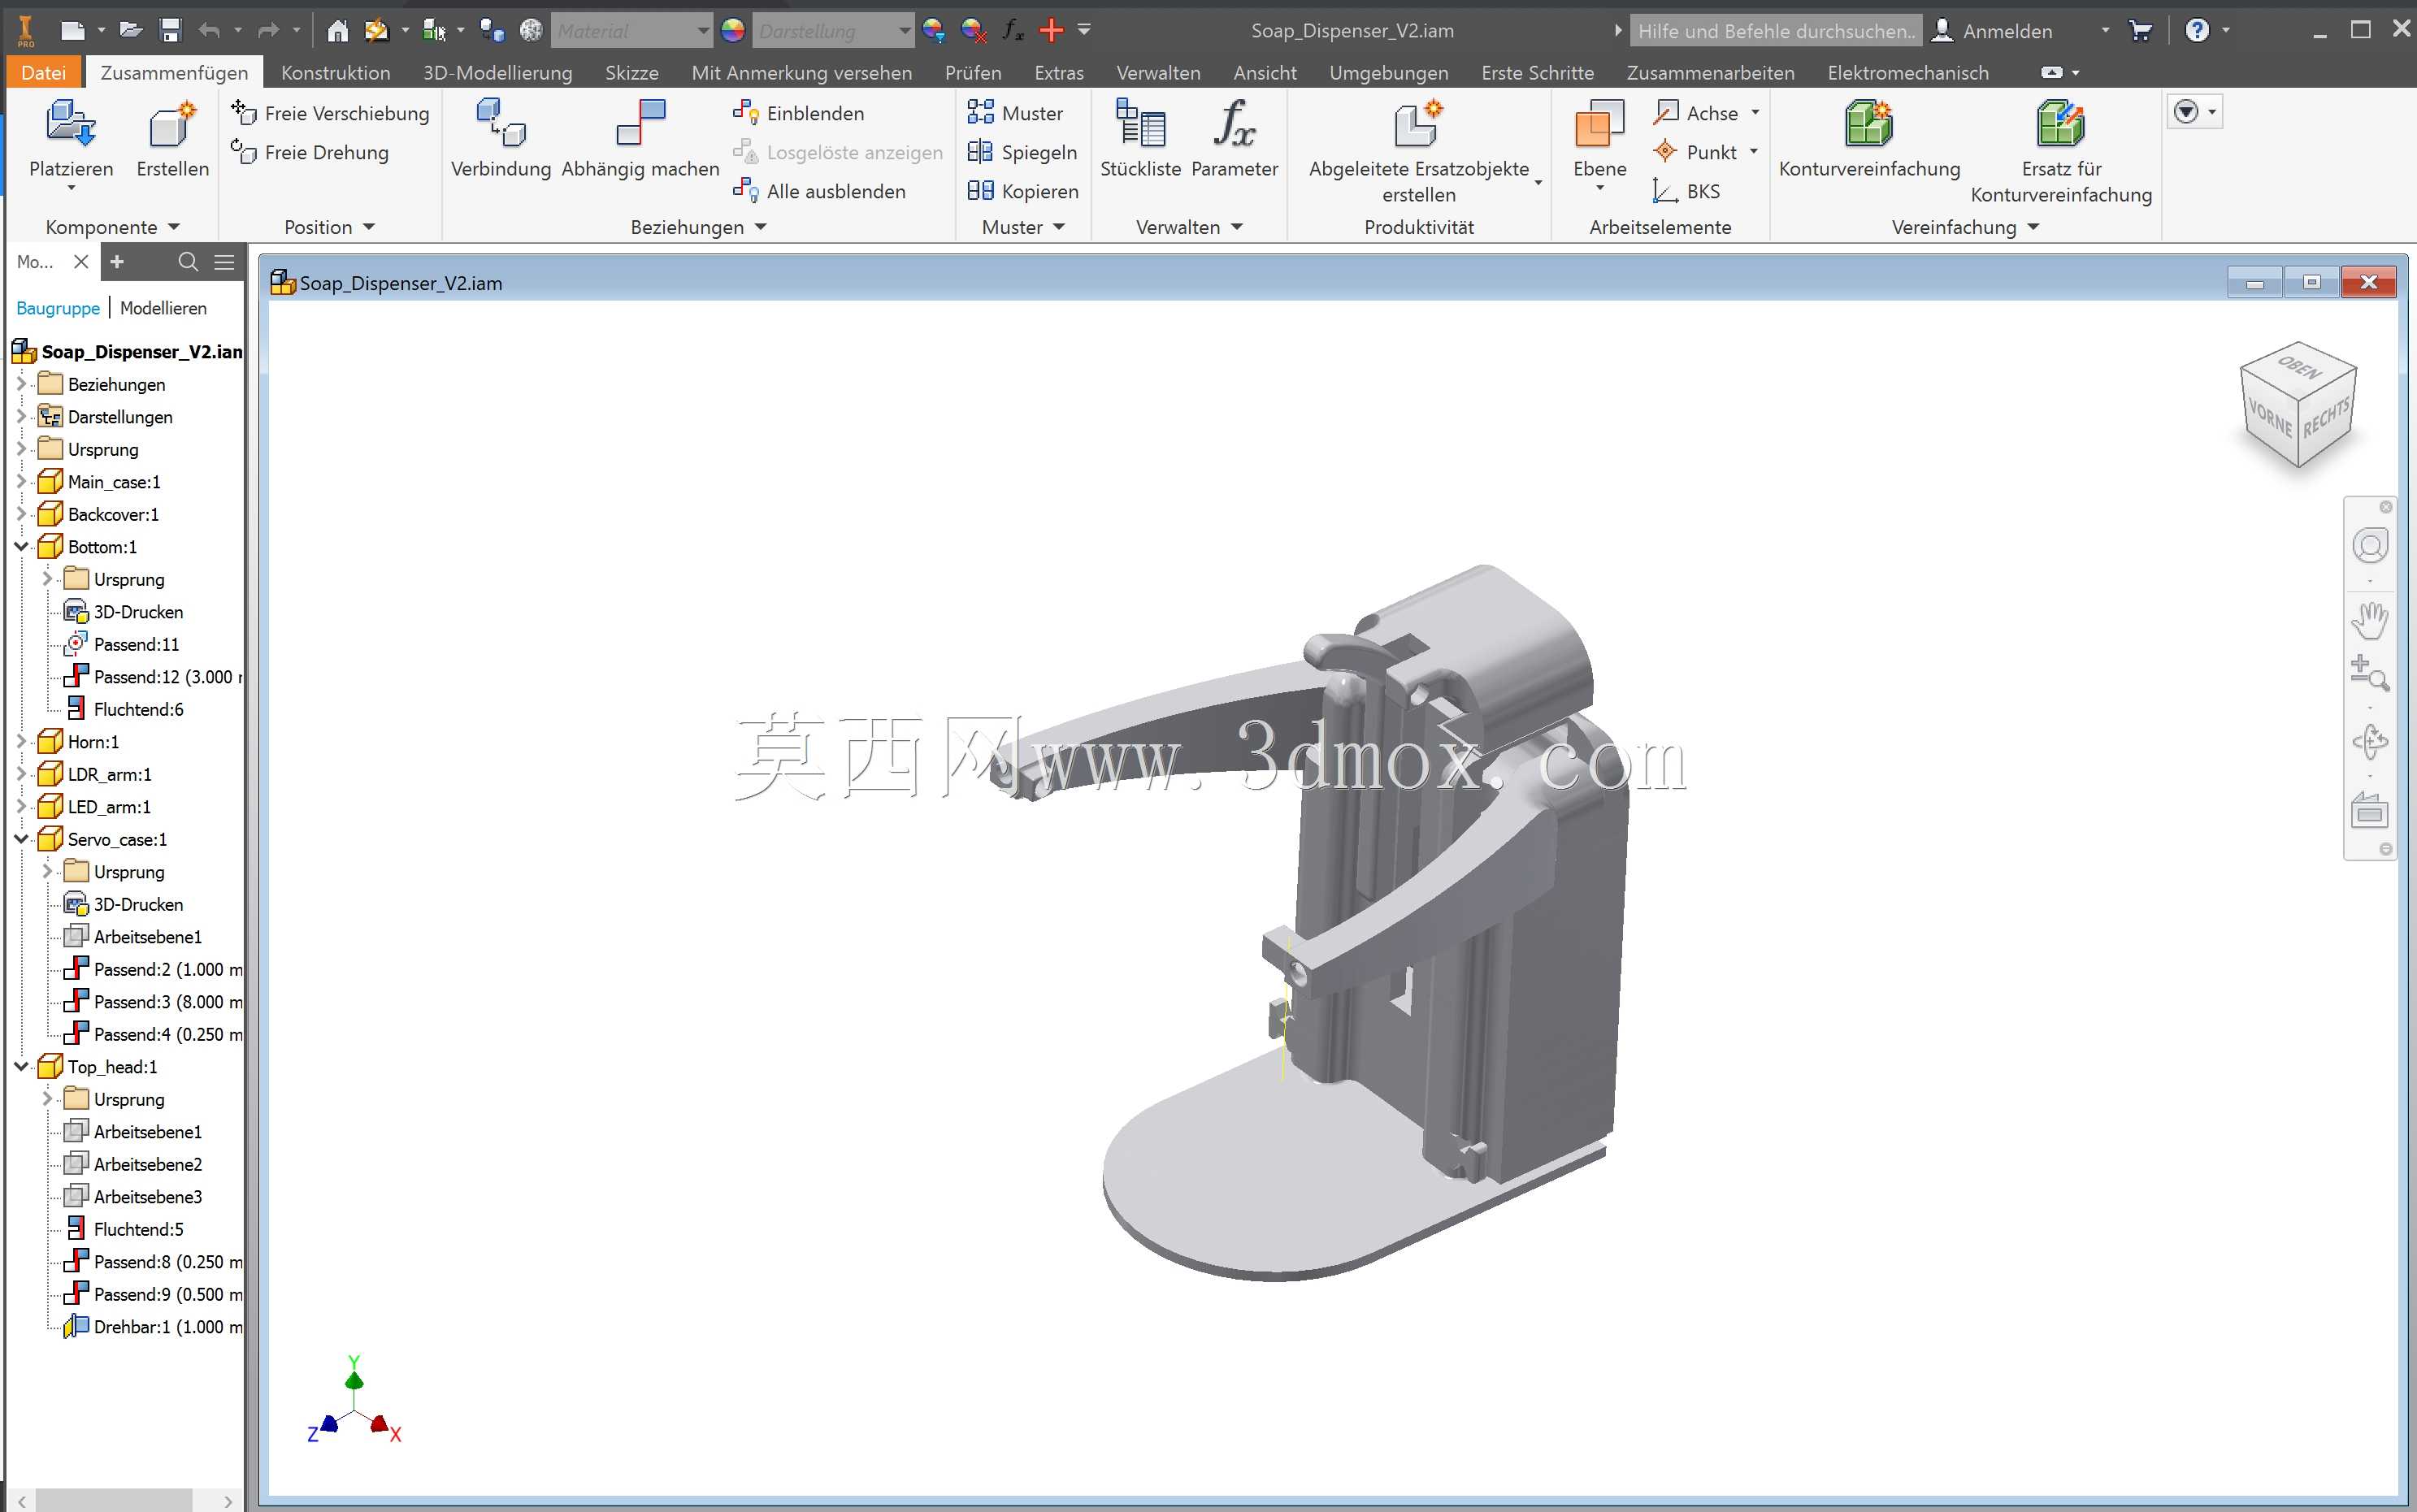Image resolution: width=2417 pixels, height=1512 pixels.
Task: Select the Zoom tool in navigation bar
Action: (2369, 672)
